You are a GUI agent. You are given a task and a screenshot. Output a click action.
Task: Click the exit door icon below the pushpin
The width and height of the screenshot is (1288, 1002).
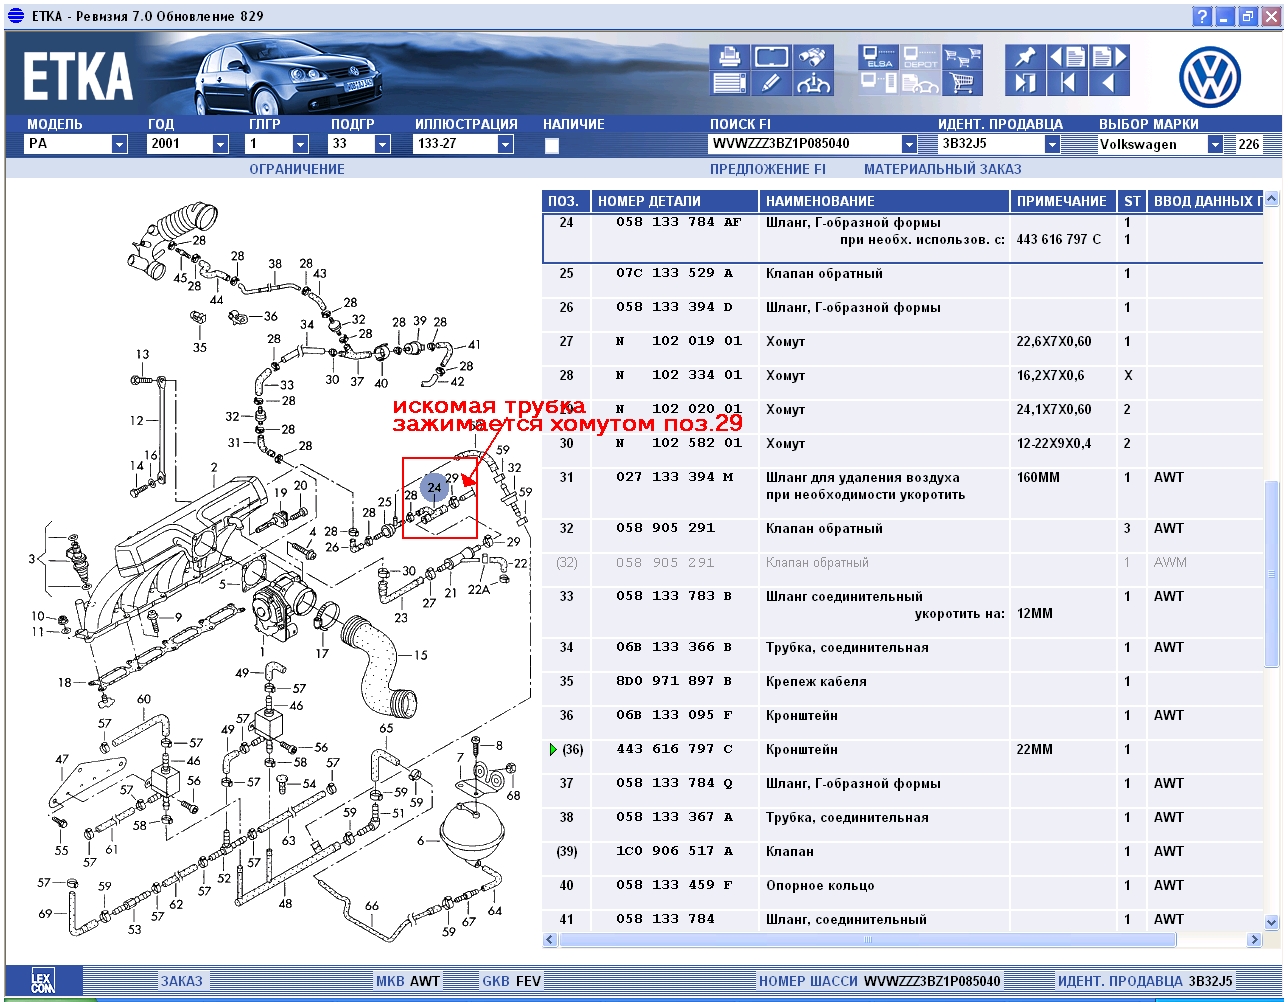1025,84
